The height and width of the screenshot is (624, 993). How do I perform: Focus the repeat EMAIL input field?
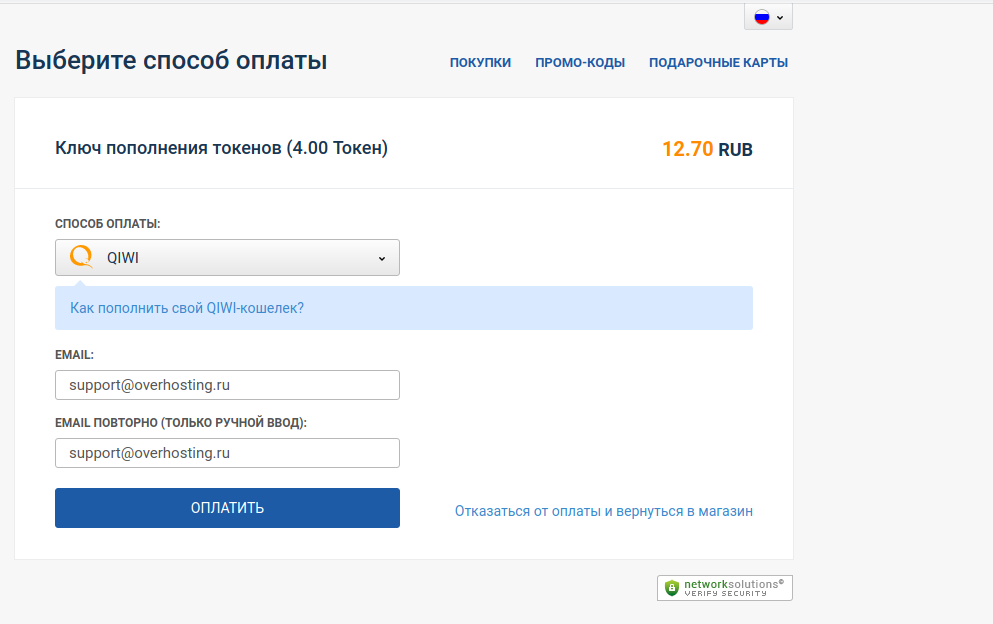click(x=227, y=453)
